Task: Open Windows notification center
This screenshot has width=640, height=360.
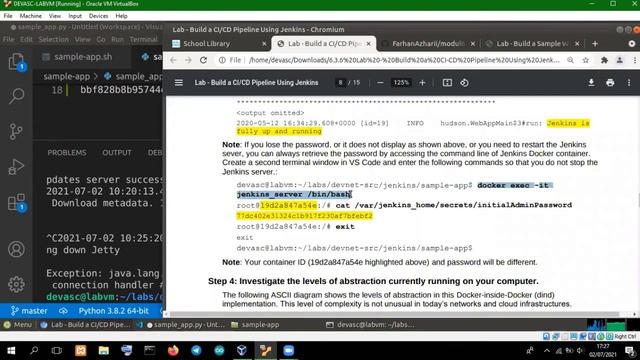Action: pos(630,350)
